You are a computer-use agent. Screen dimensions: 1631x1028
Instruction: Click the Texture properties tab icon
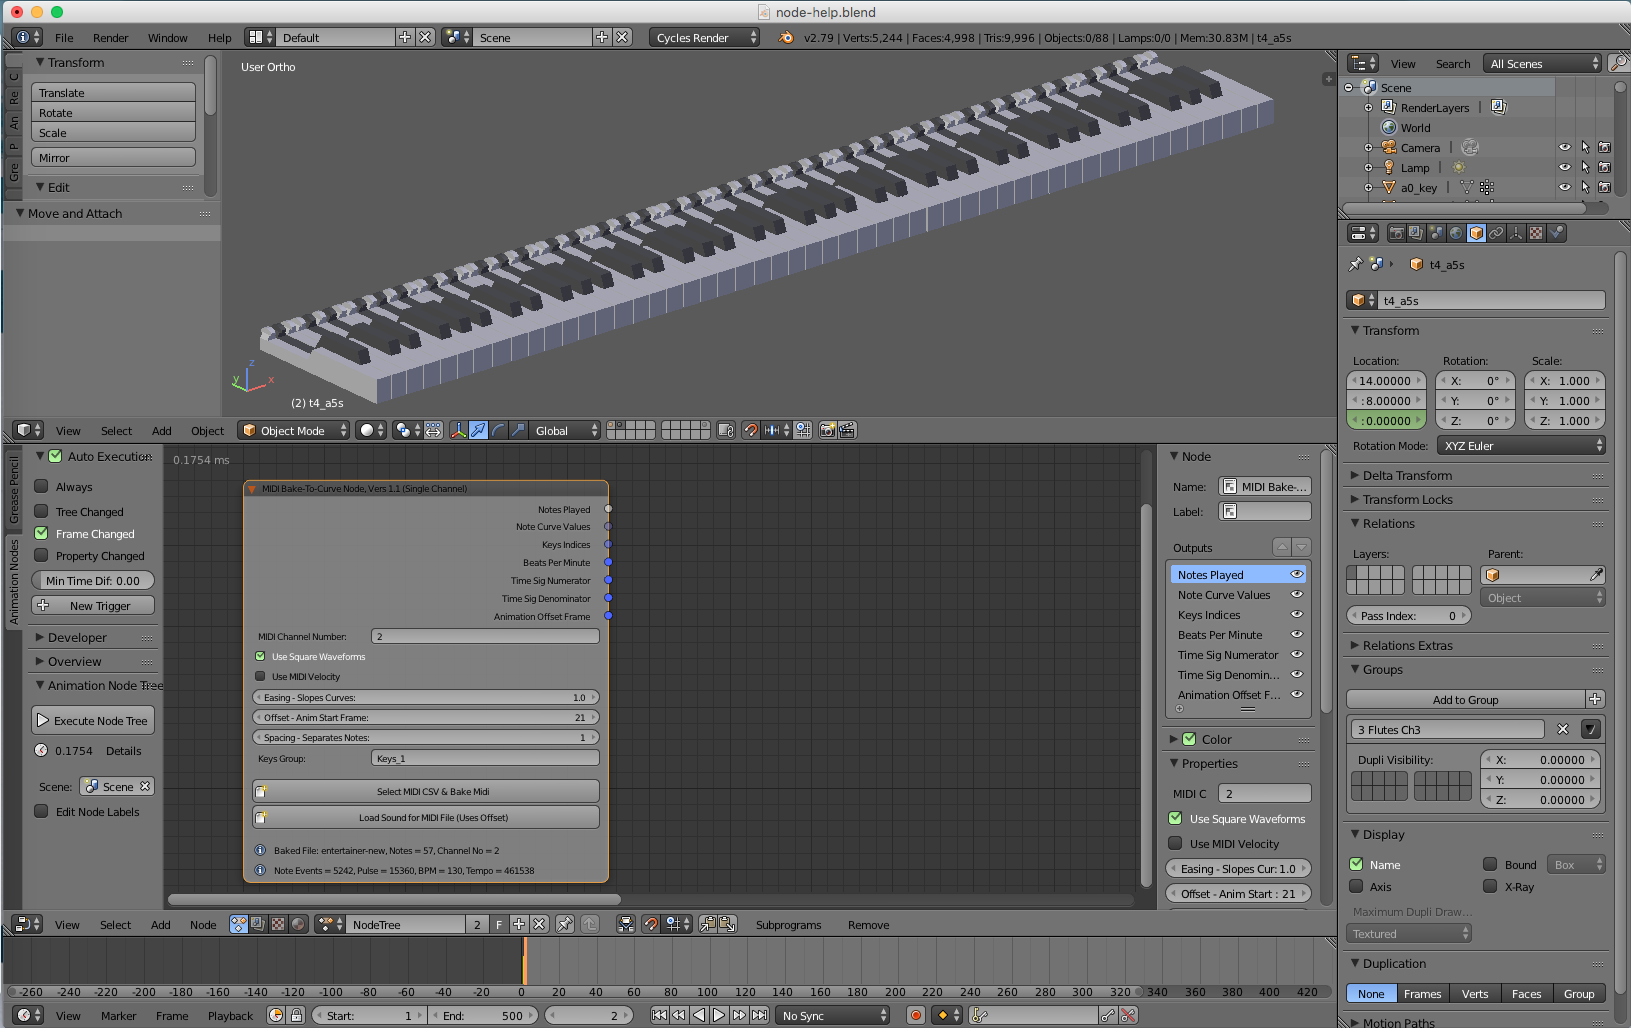coord(1536,233)
